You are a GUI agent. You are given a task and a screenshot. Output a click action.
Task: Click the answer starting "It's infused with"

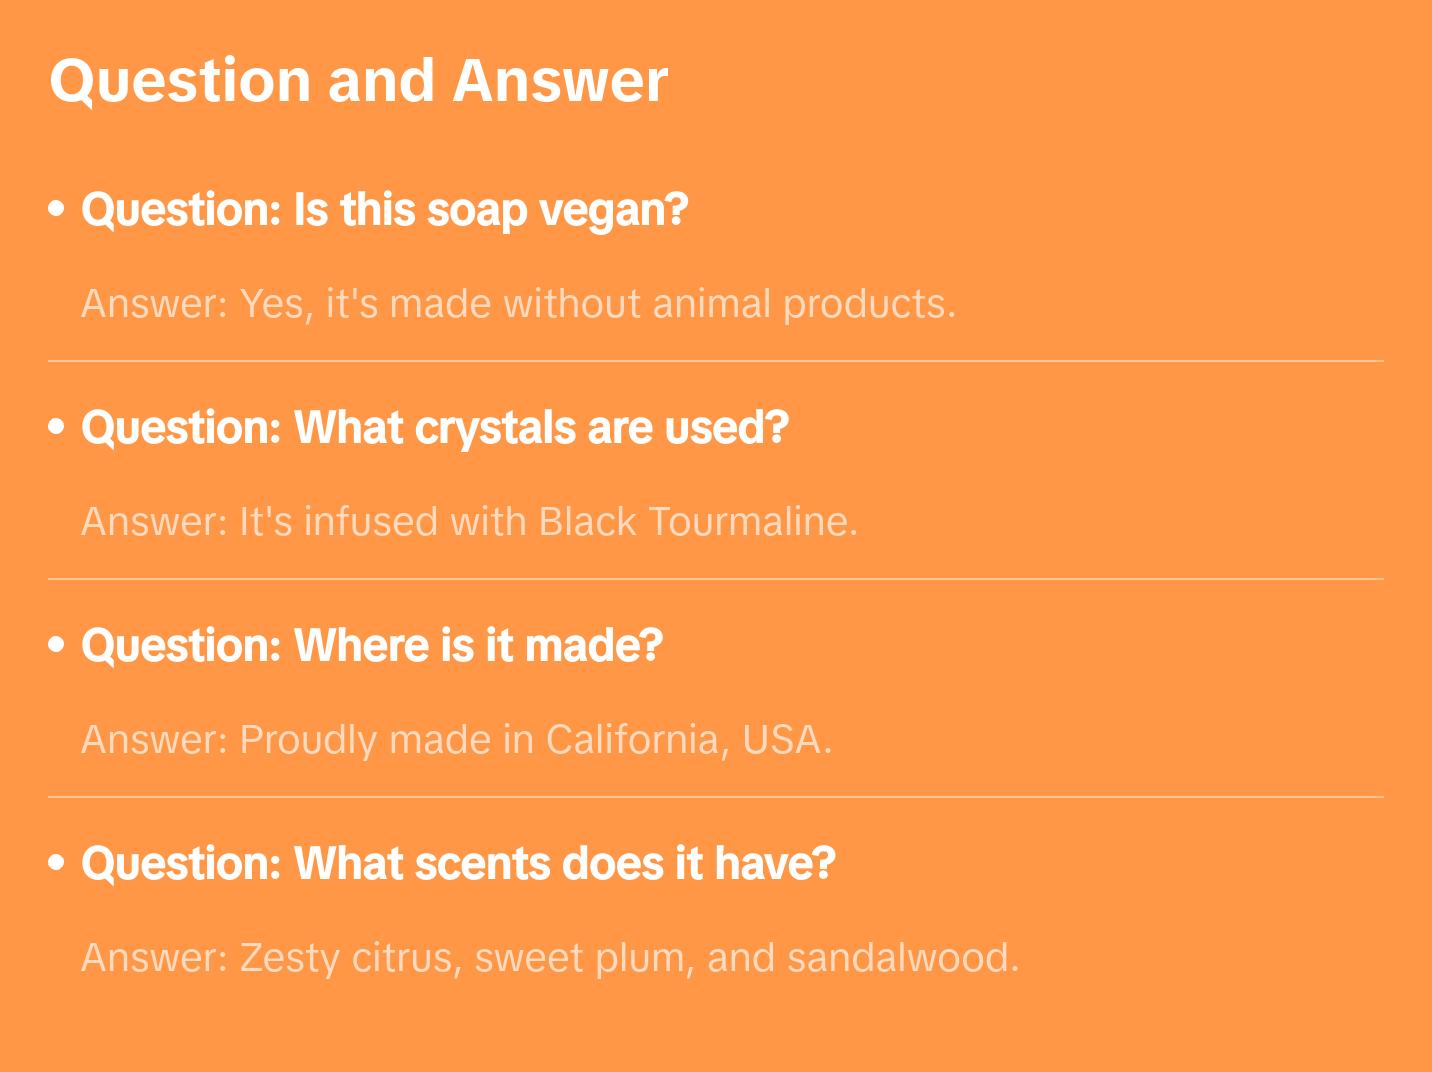(469, 522)
